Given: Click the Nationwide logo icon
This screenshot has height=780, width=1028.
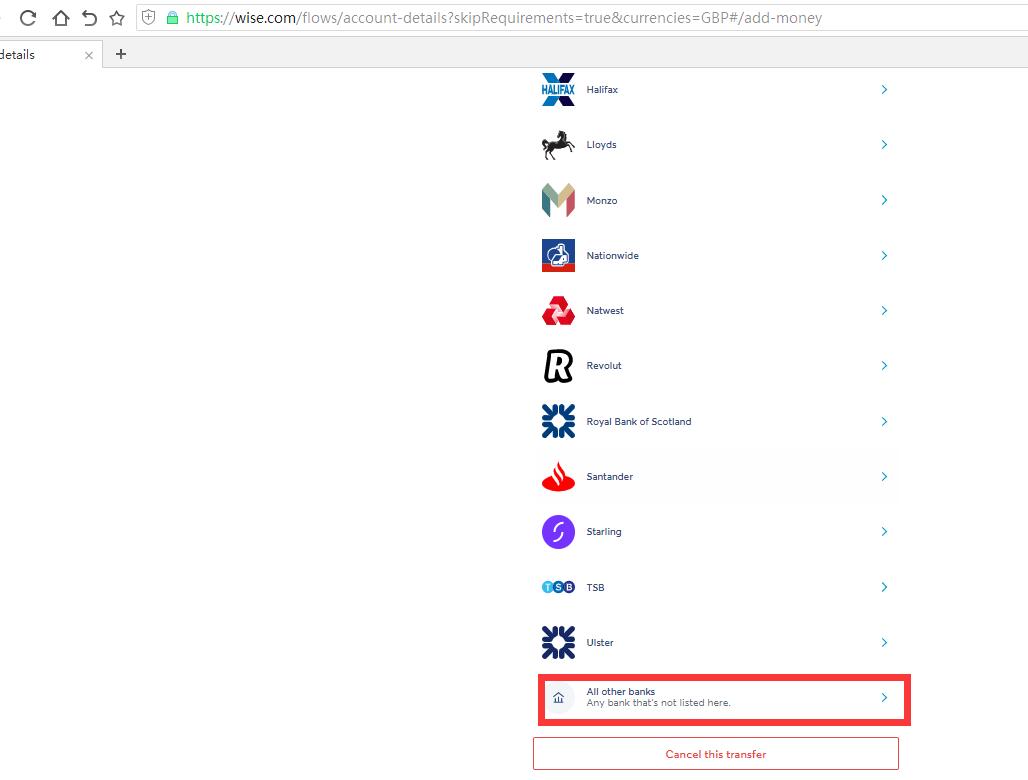Looking at the screenshot, I should (x=558, y=255).
